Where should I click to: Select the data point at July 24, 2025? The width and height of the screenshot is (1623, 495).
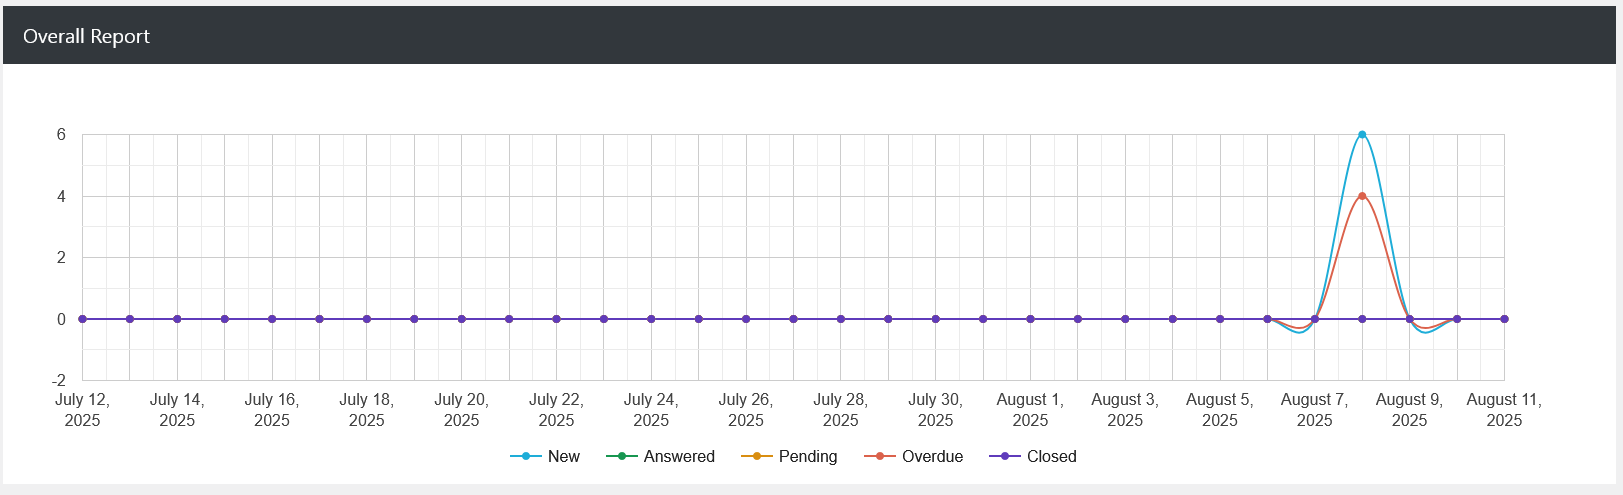point(651,319)
